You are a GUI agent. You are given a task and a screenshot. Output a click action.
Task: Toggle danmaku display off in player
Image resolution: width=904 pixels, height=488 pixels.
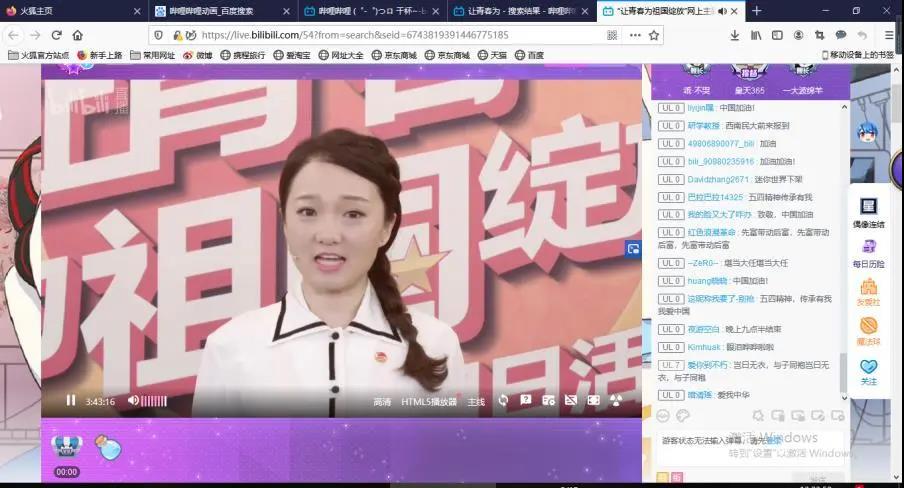[x=571, y=401]
